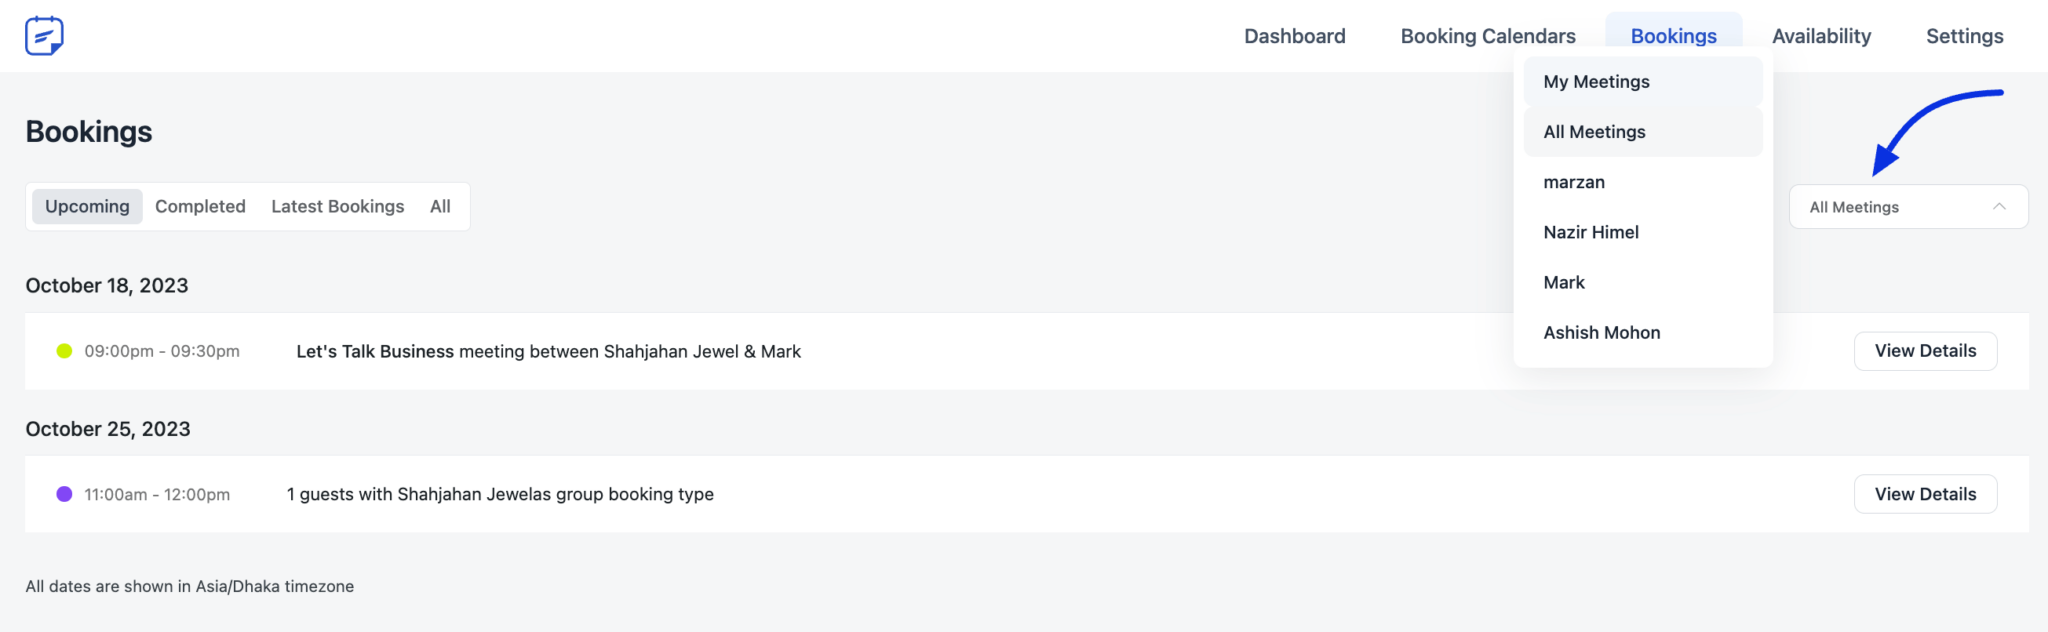Click the green status dot
The image size is (2048, 632).
point(64,351)
